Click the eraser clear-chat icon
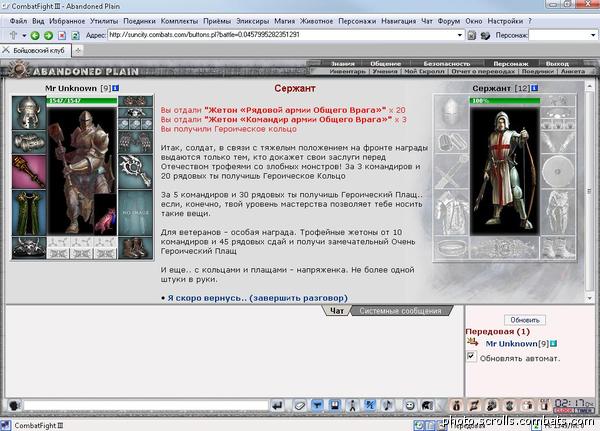 300,405
